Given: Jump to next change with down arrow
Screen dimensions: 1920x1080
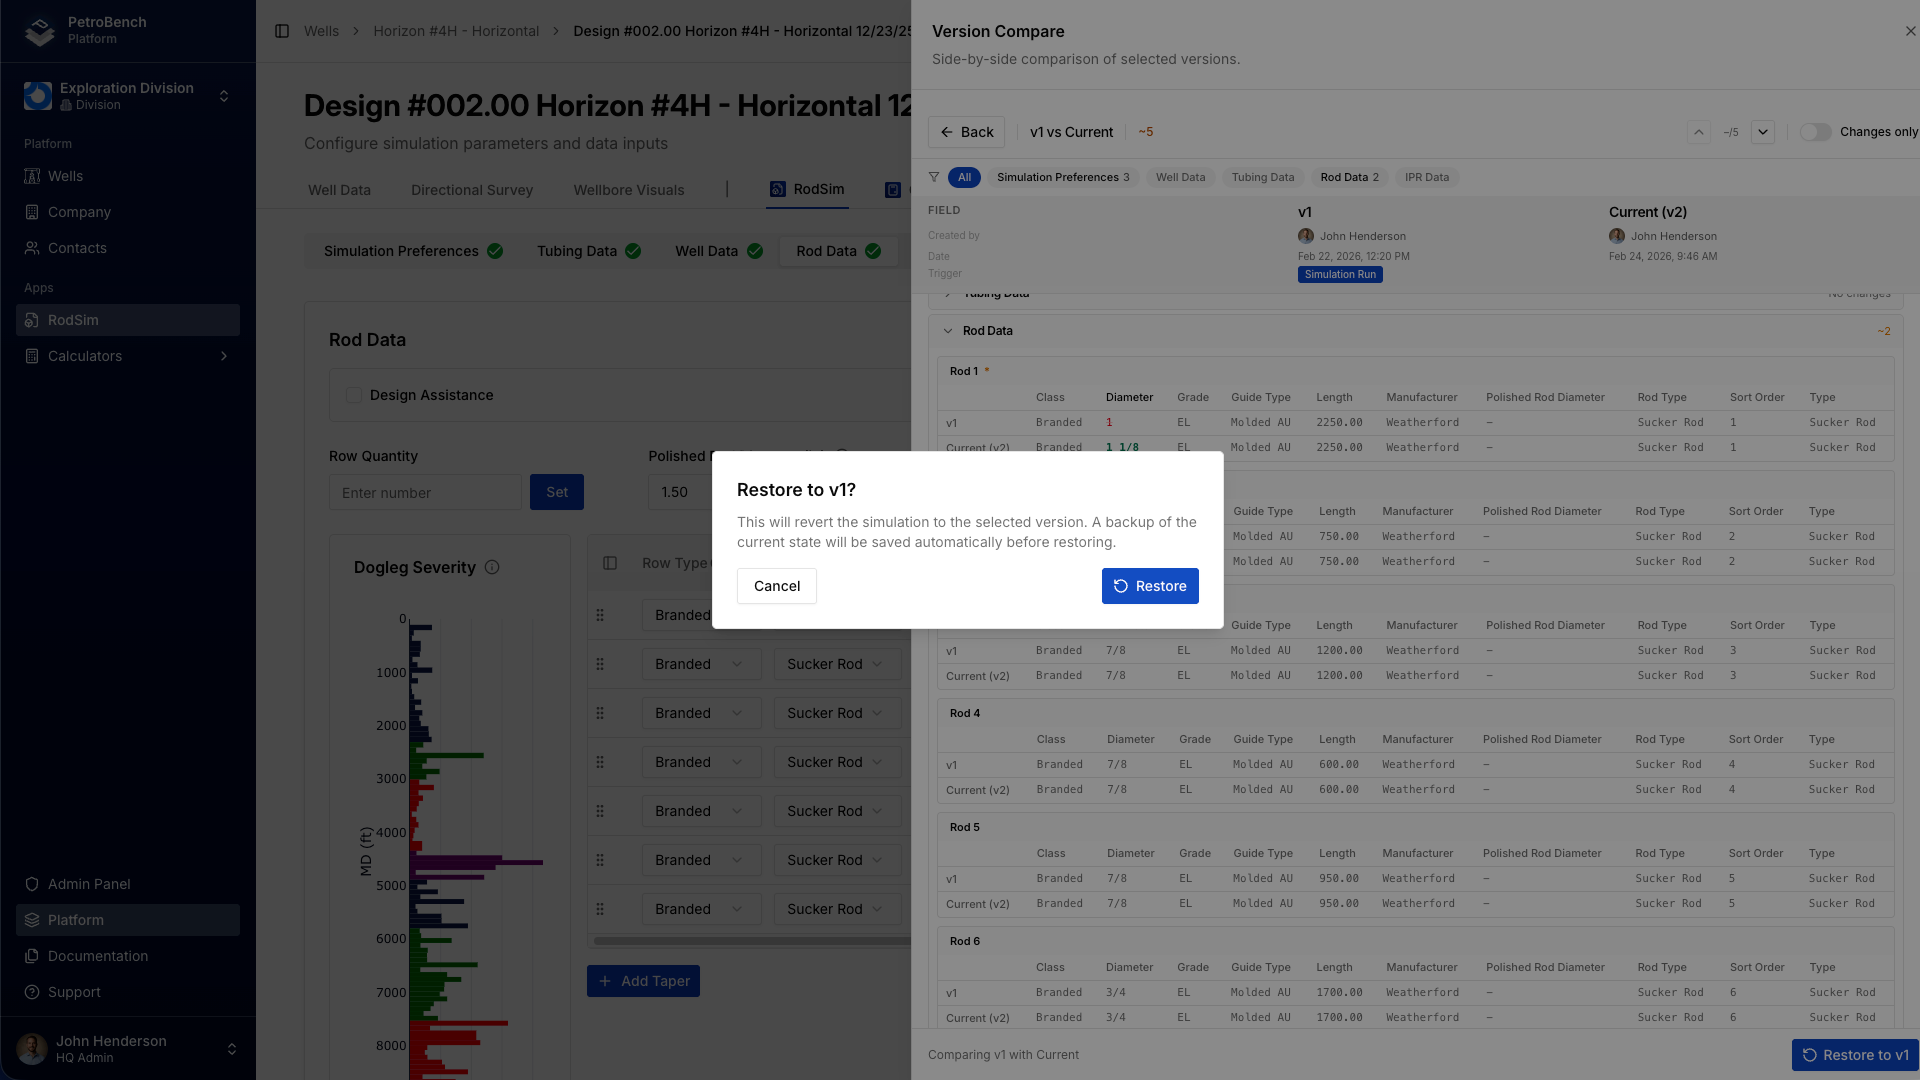Looking at the screenshot, I should pyautogui.click(x=1763, y=132).
